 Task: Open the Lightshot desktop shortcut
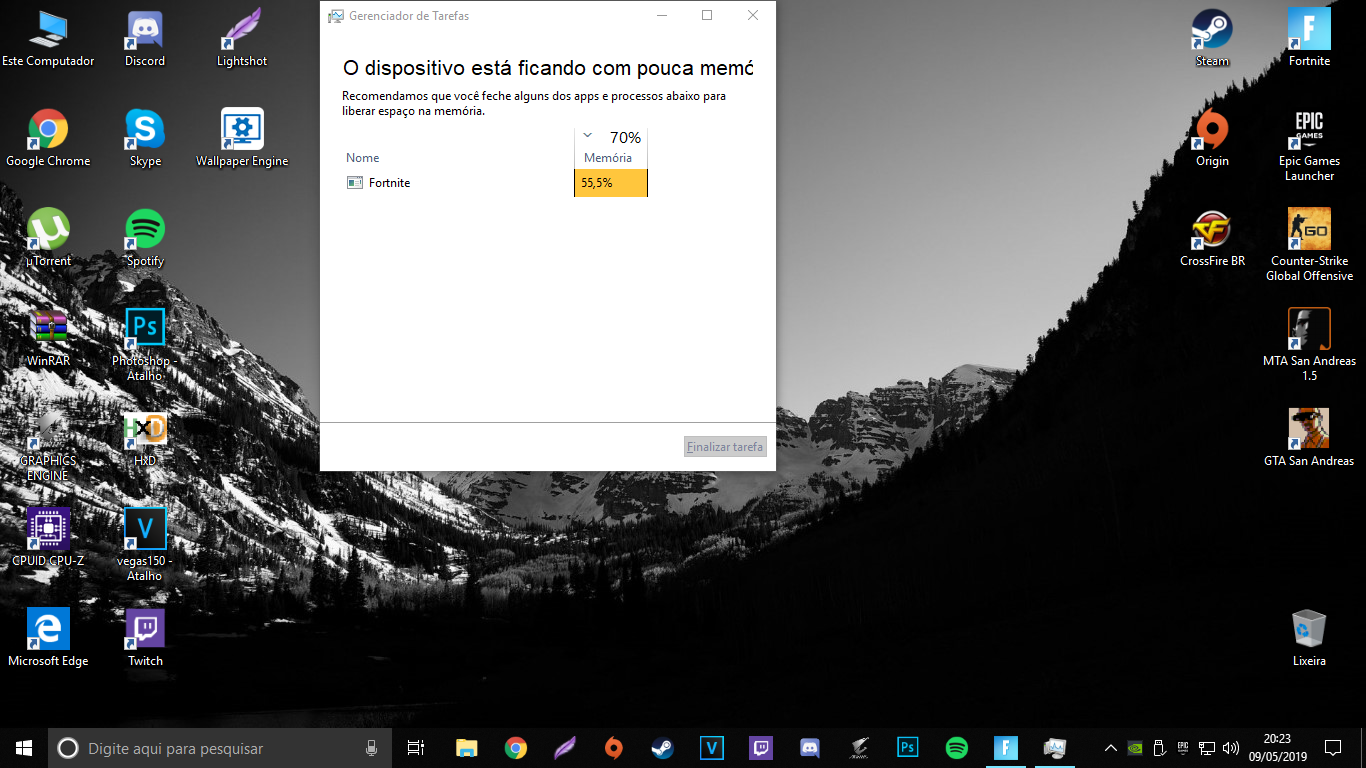pos(242,38)
